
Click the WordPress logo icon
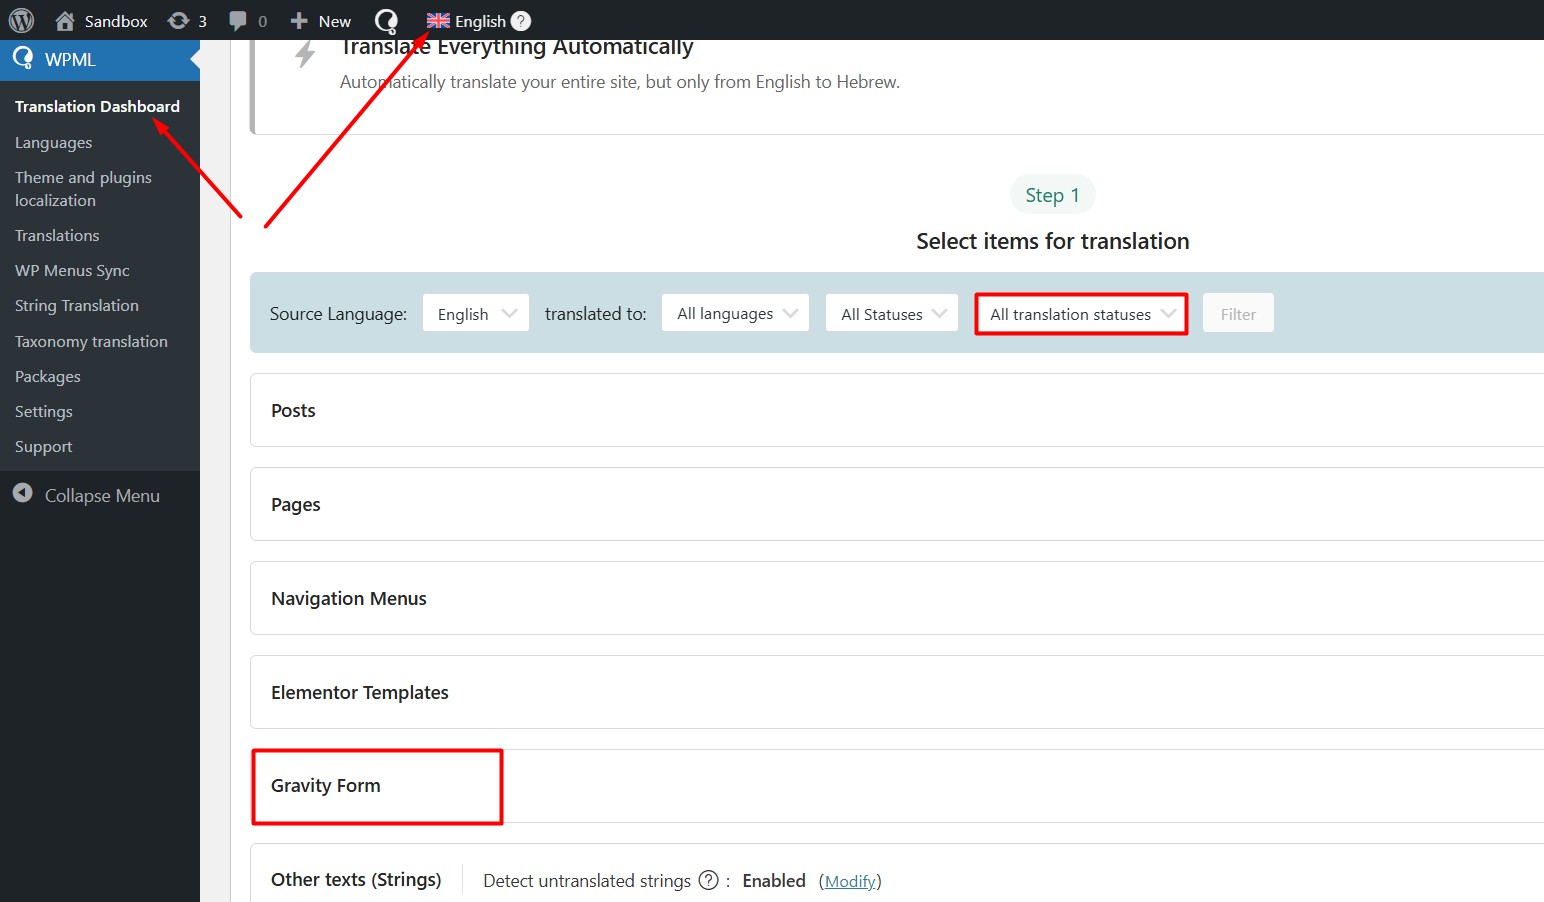(21, 21)
